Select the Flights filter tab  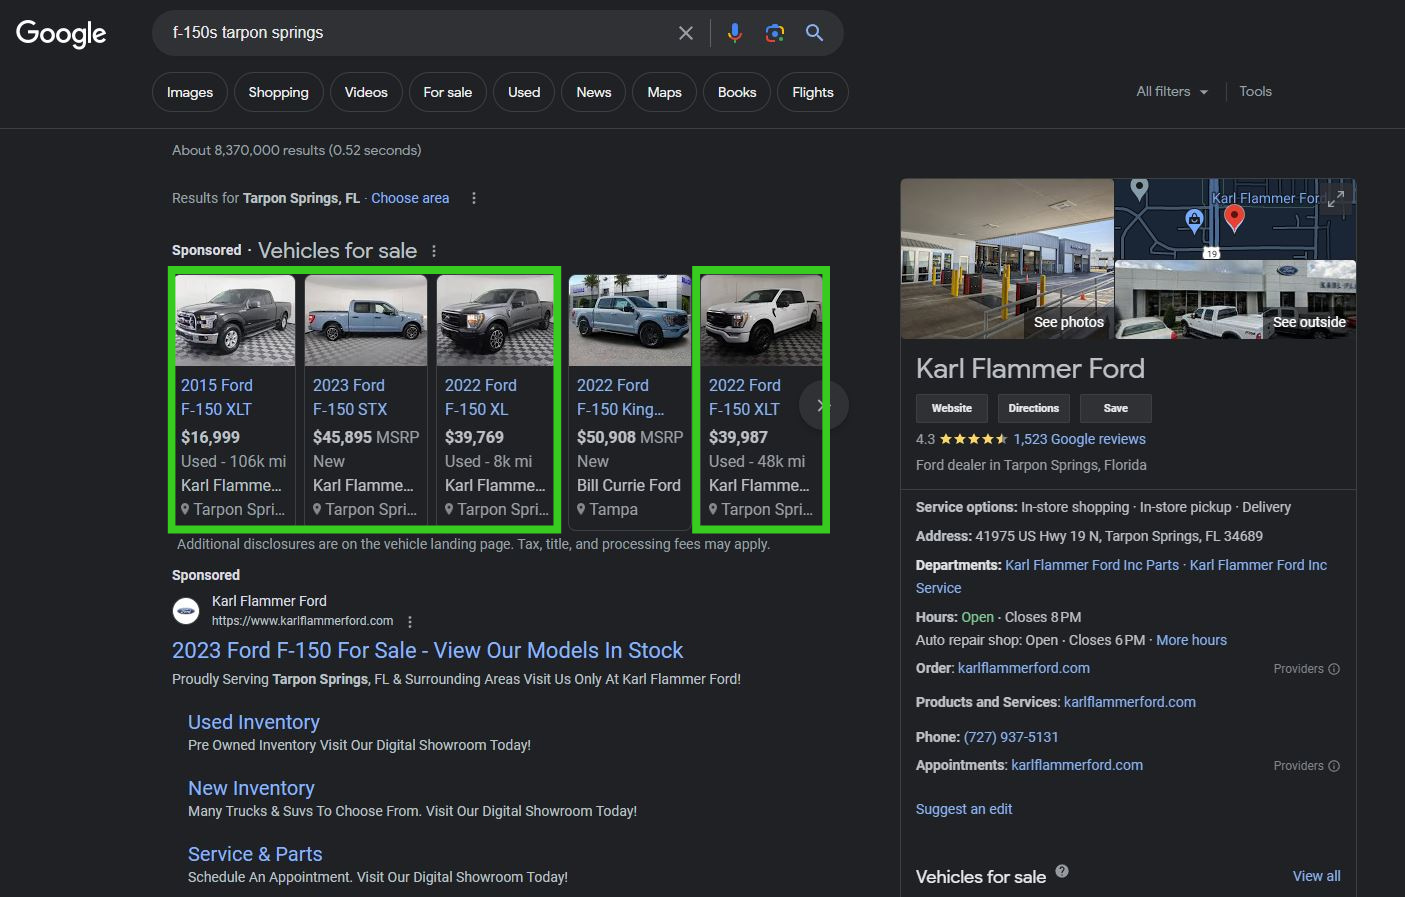click(x=813, y=92)
